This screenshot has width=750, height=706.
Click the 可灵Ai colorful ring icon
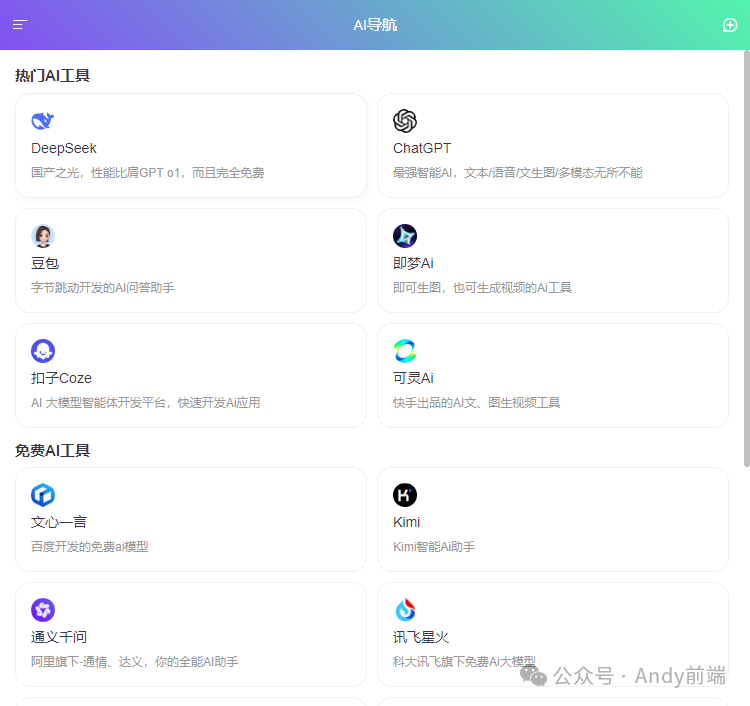click(x=405, y=351)
